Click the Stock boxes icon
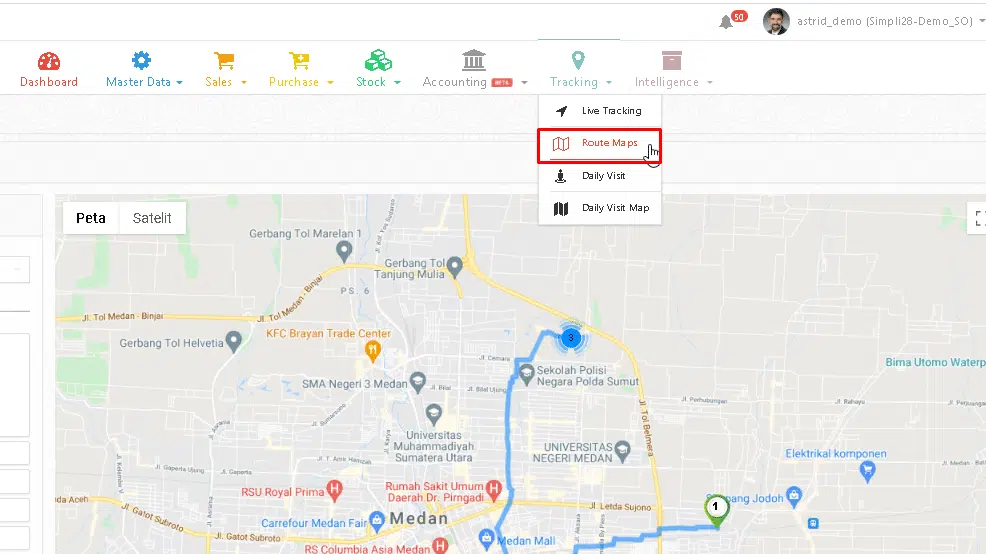This screenshot has height=554, width=986. click(378, 60)
